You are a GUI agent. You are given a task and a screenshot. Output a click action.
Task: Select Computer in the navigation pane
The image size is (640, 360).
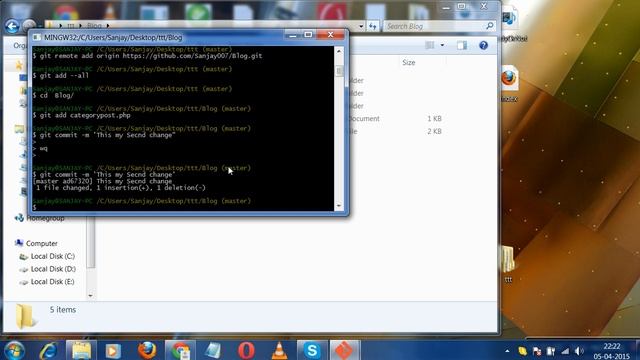[42, 243]
